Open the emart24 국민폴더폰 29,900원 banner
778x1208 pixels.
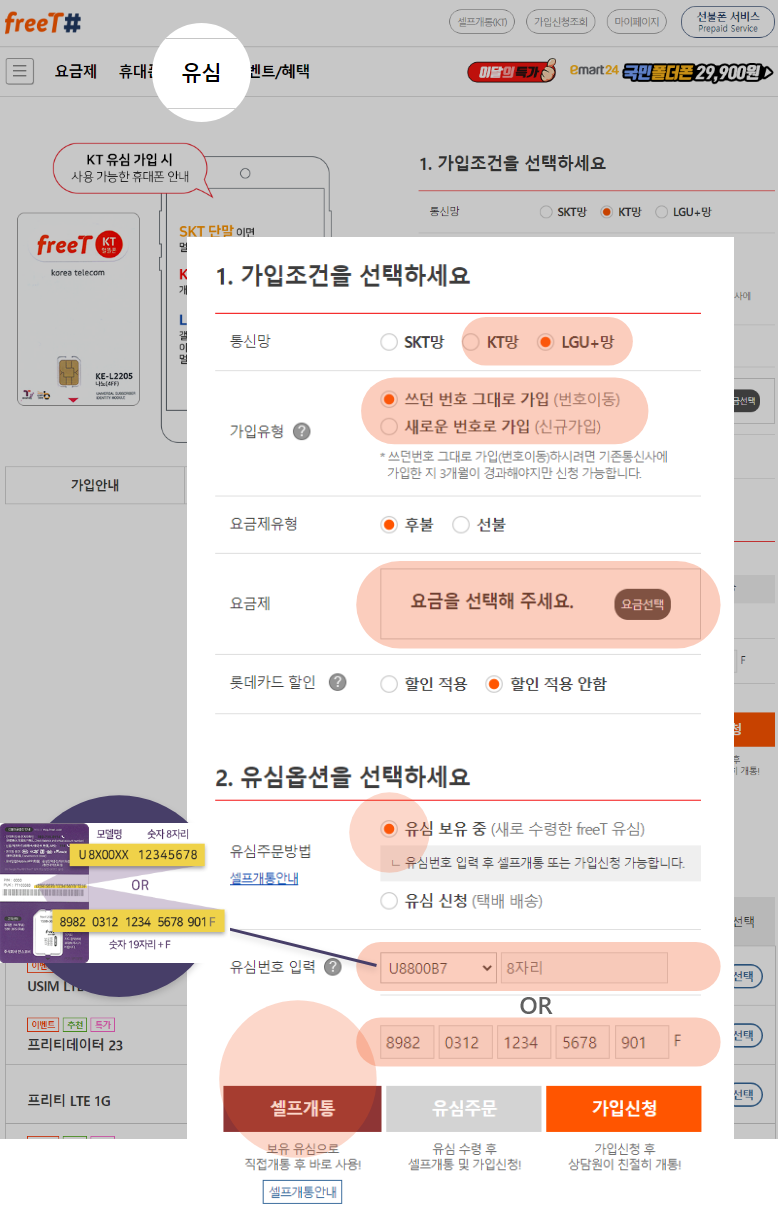coord(671,72)
